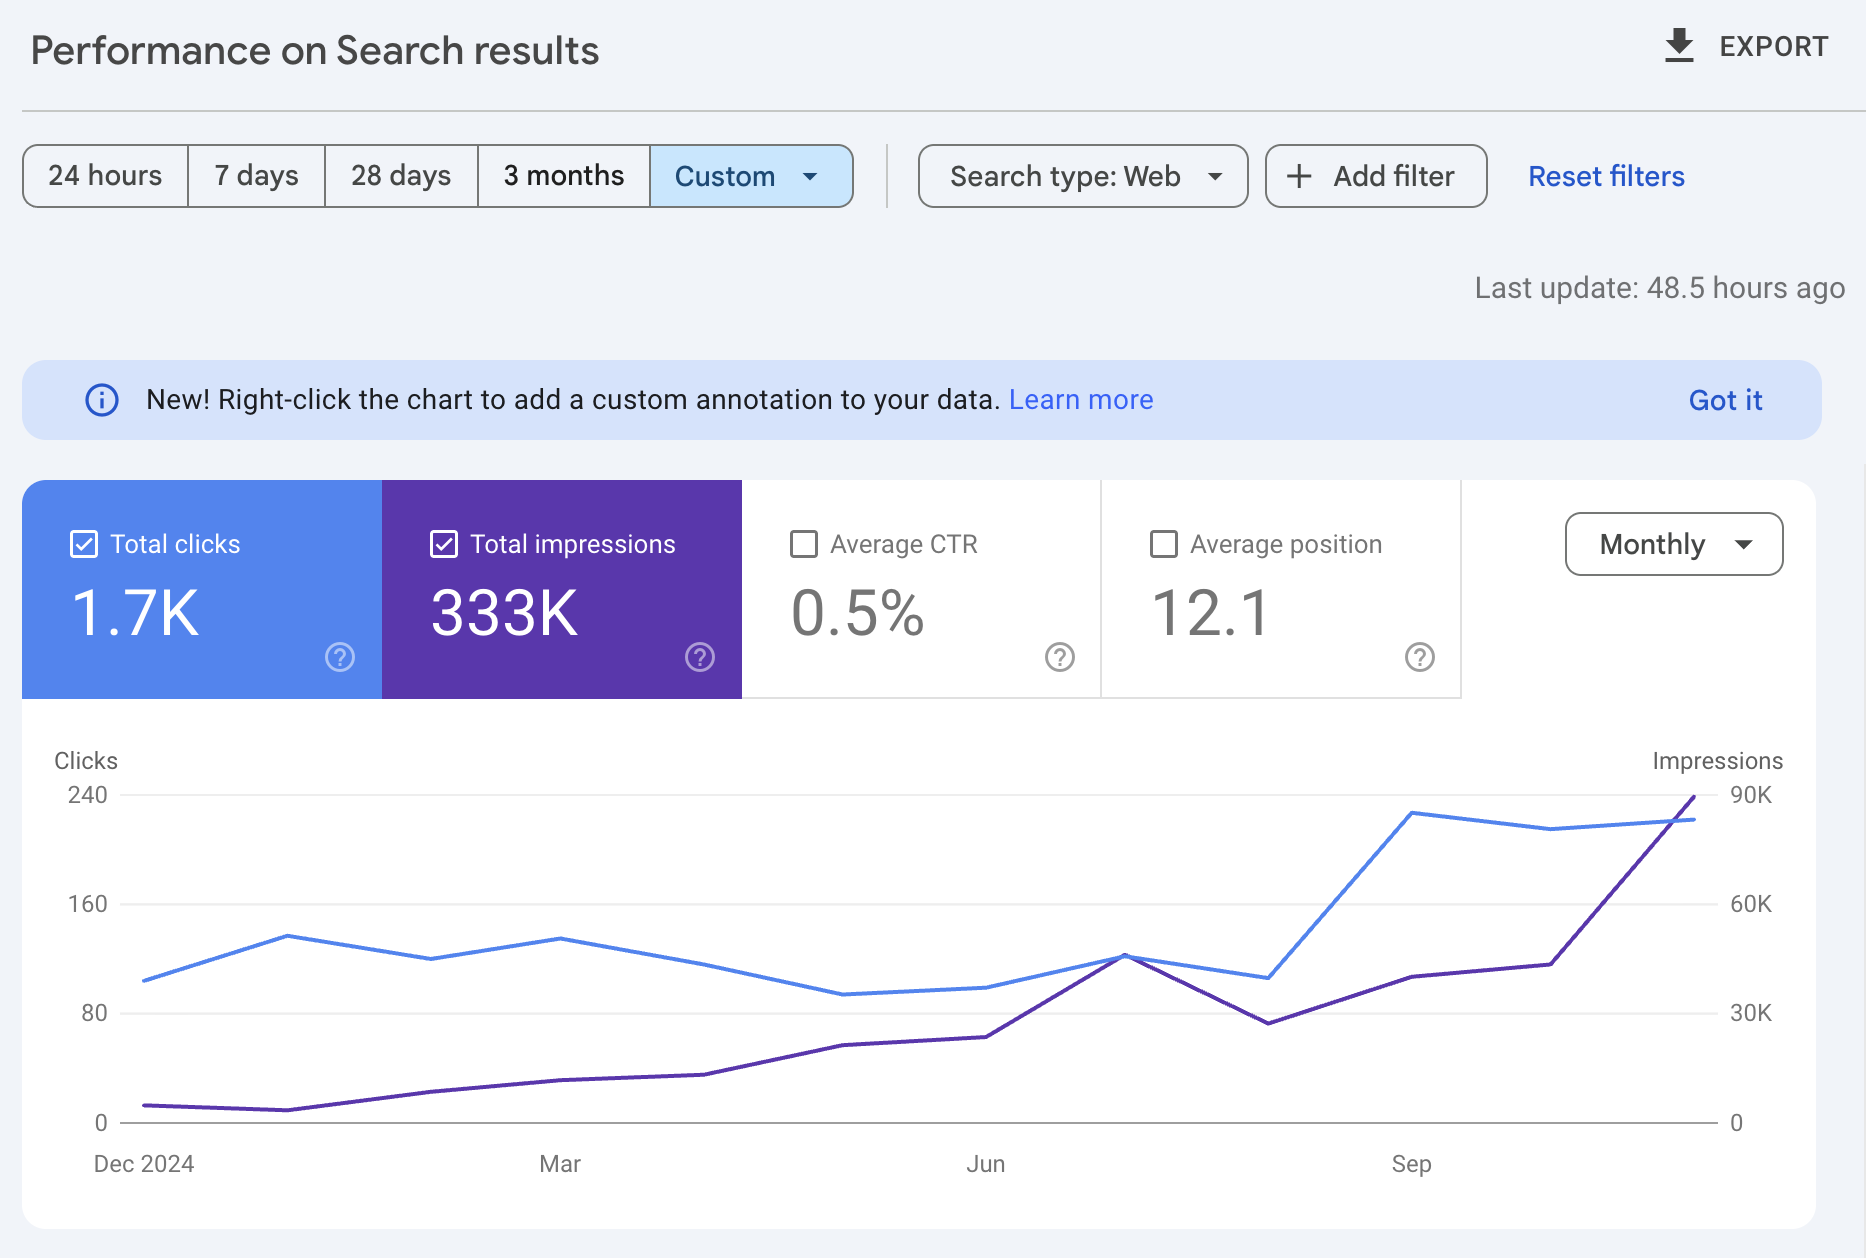1866x1258 pixels.
Task: Switch to the 28 days range
Action: tap(401, 176)
